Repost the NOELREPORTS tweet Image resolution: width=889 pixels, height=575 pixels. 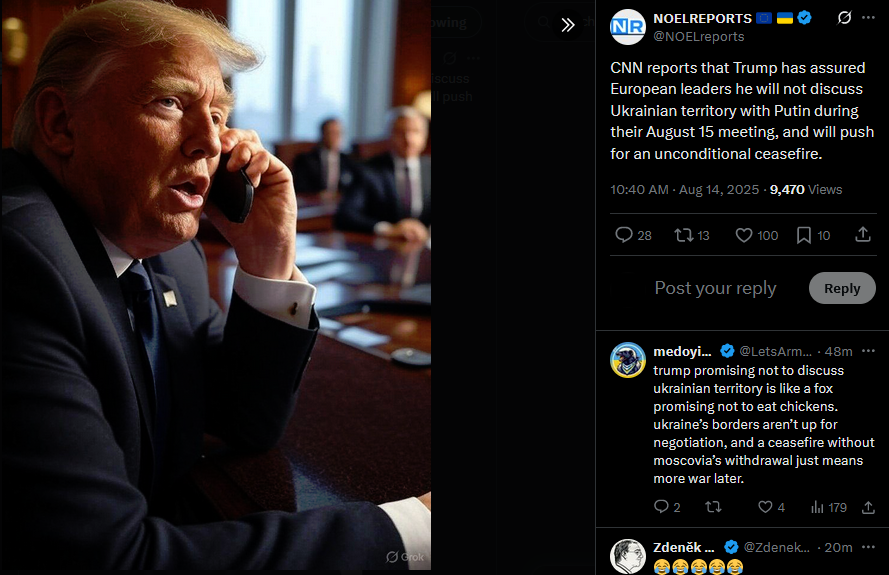coord(692,235)
